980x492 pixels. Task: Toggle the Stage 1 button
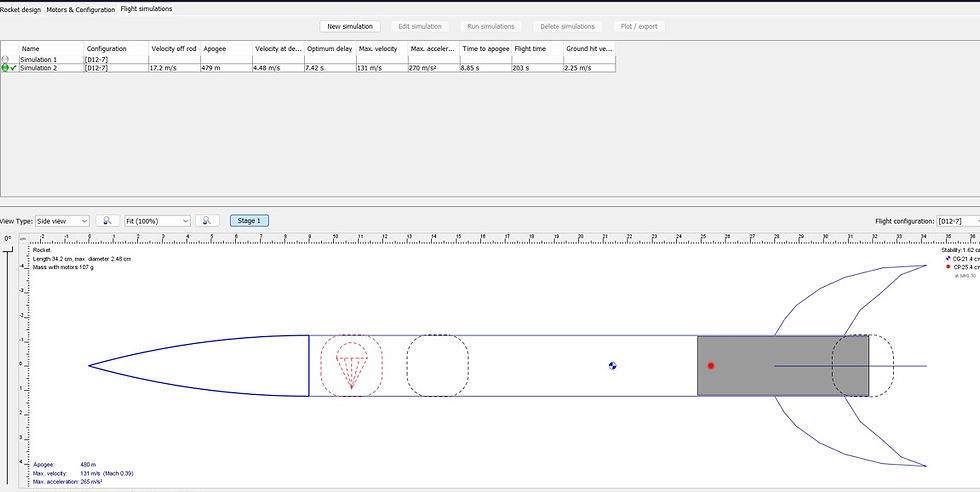(249, 221)
